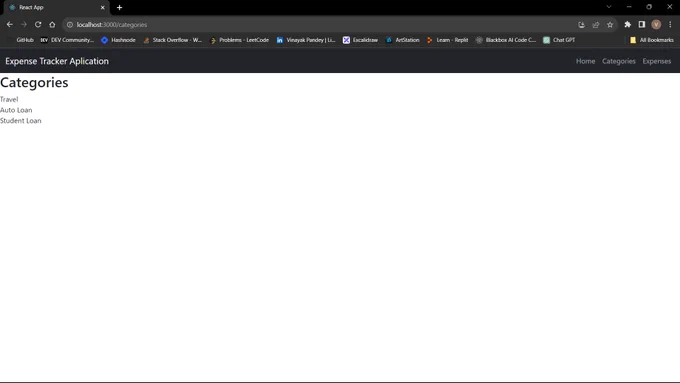
Task: Open Categories in the navbar
Action: pos(619,61)
